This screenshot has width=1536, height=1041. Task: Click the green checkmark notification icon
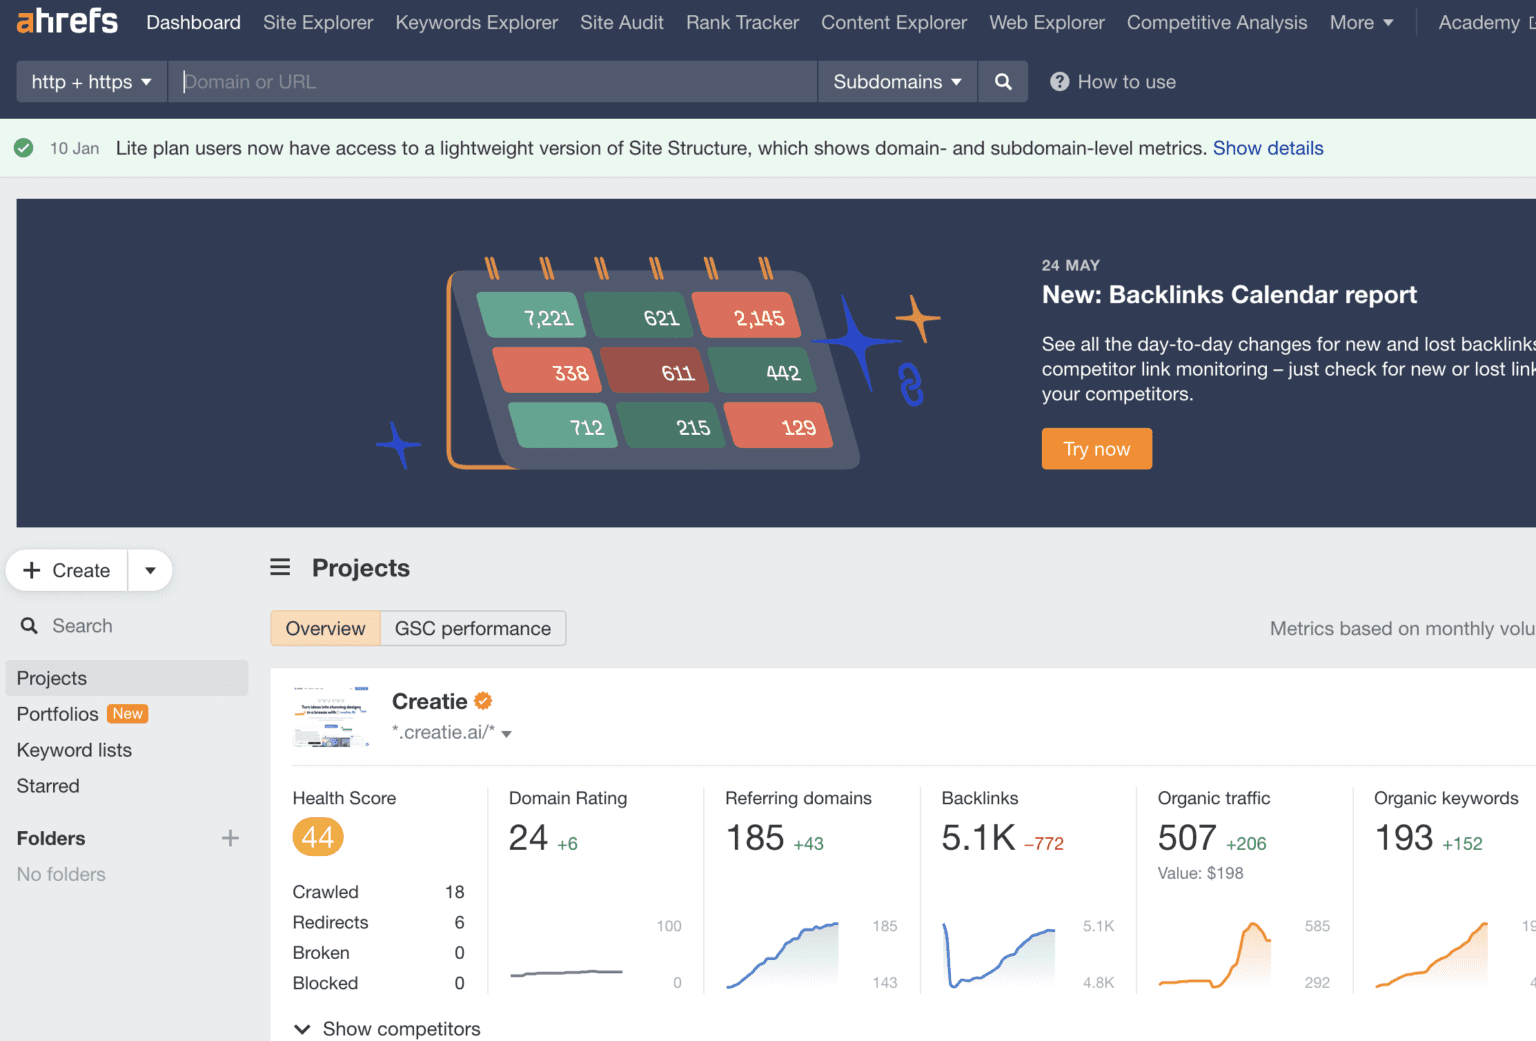24,148
